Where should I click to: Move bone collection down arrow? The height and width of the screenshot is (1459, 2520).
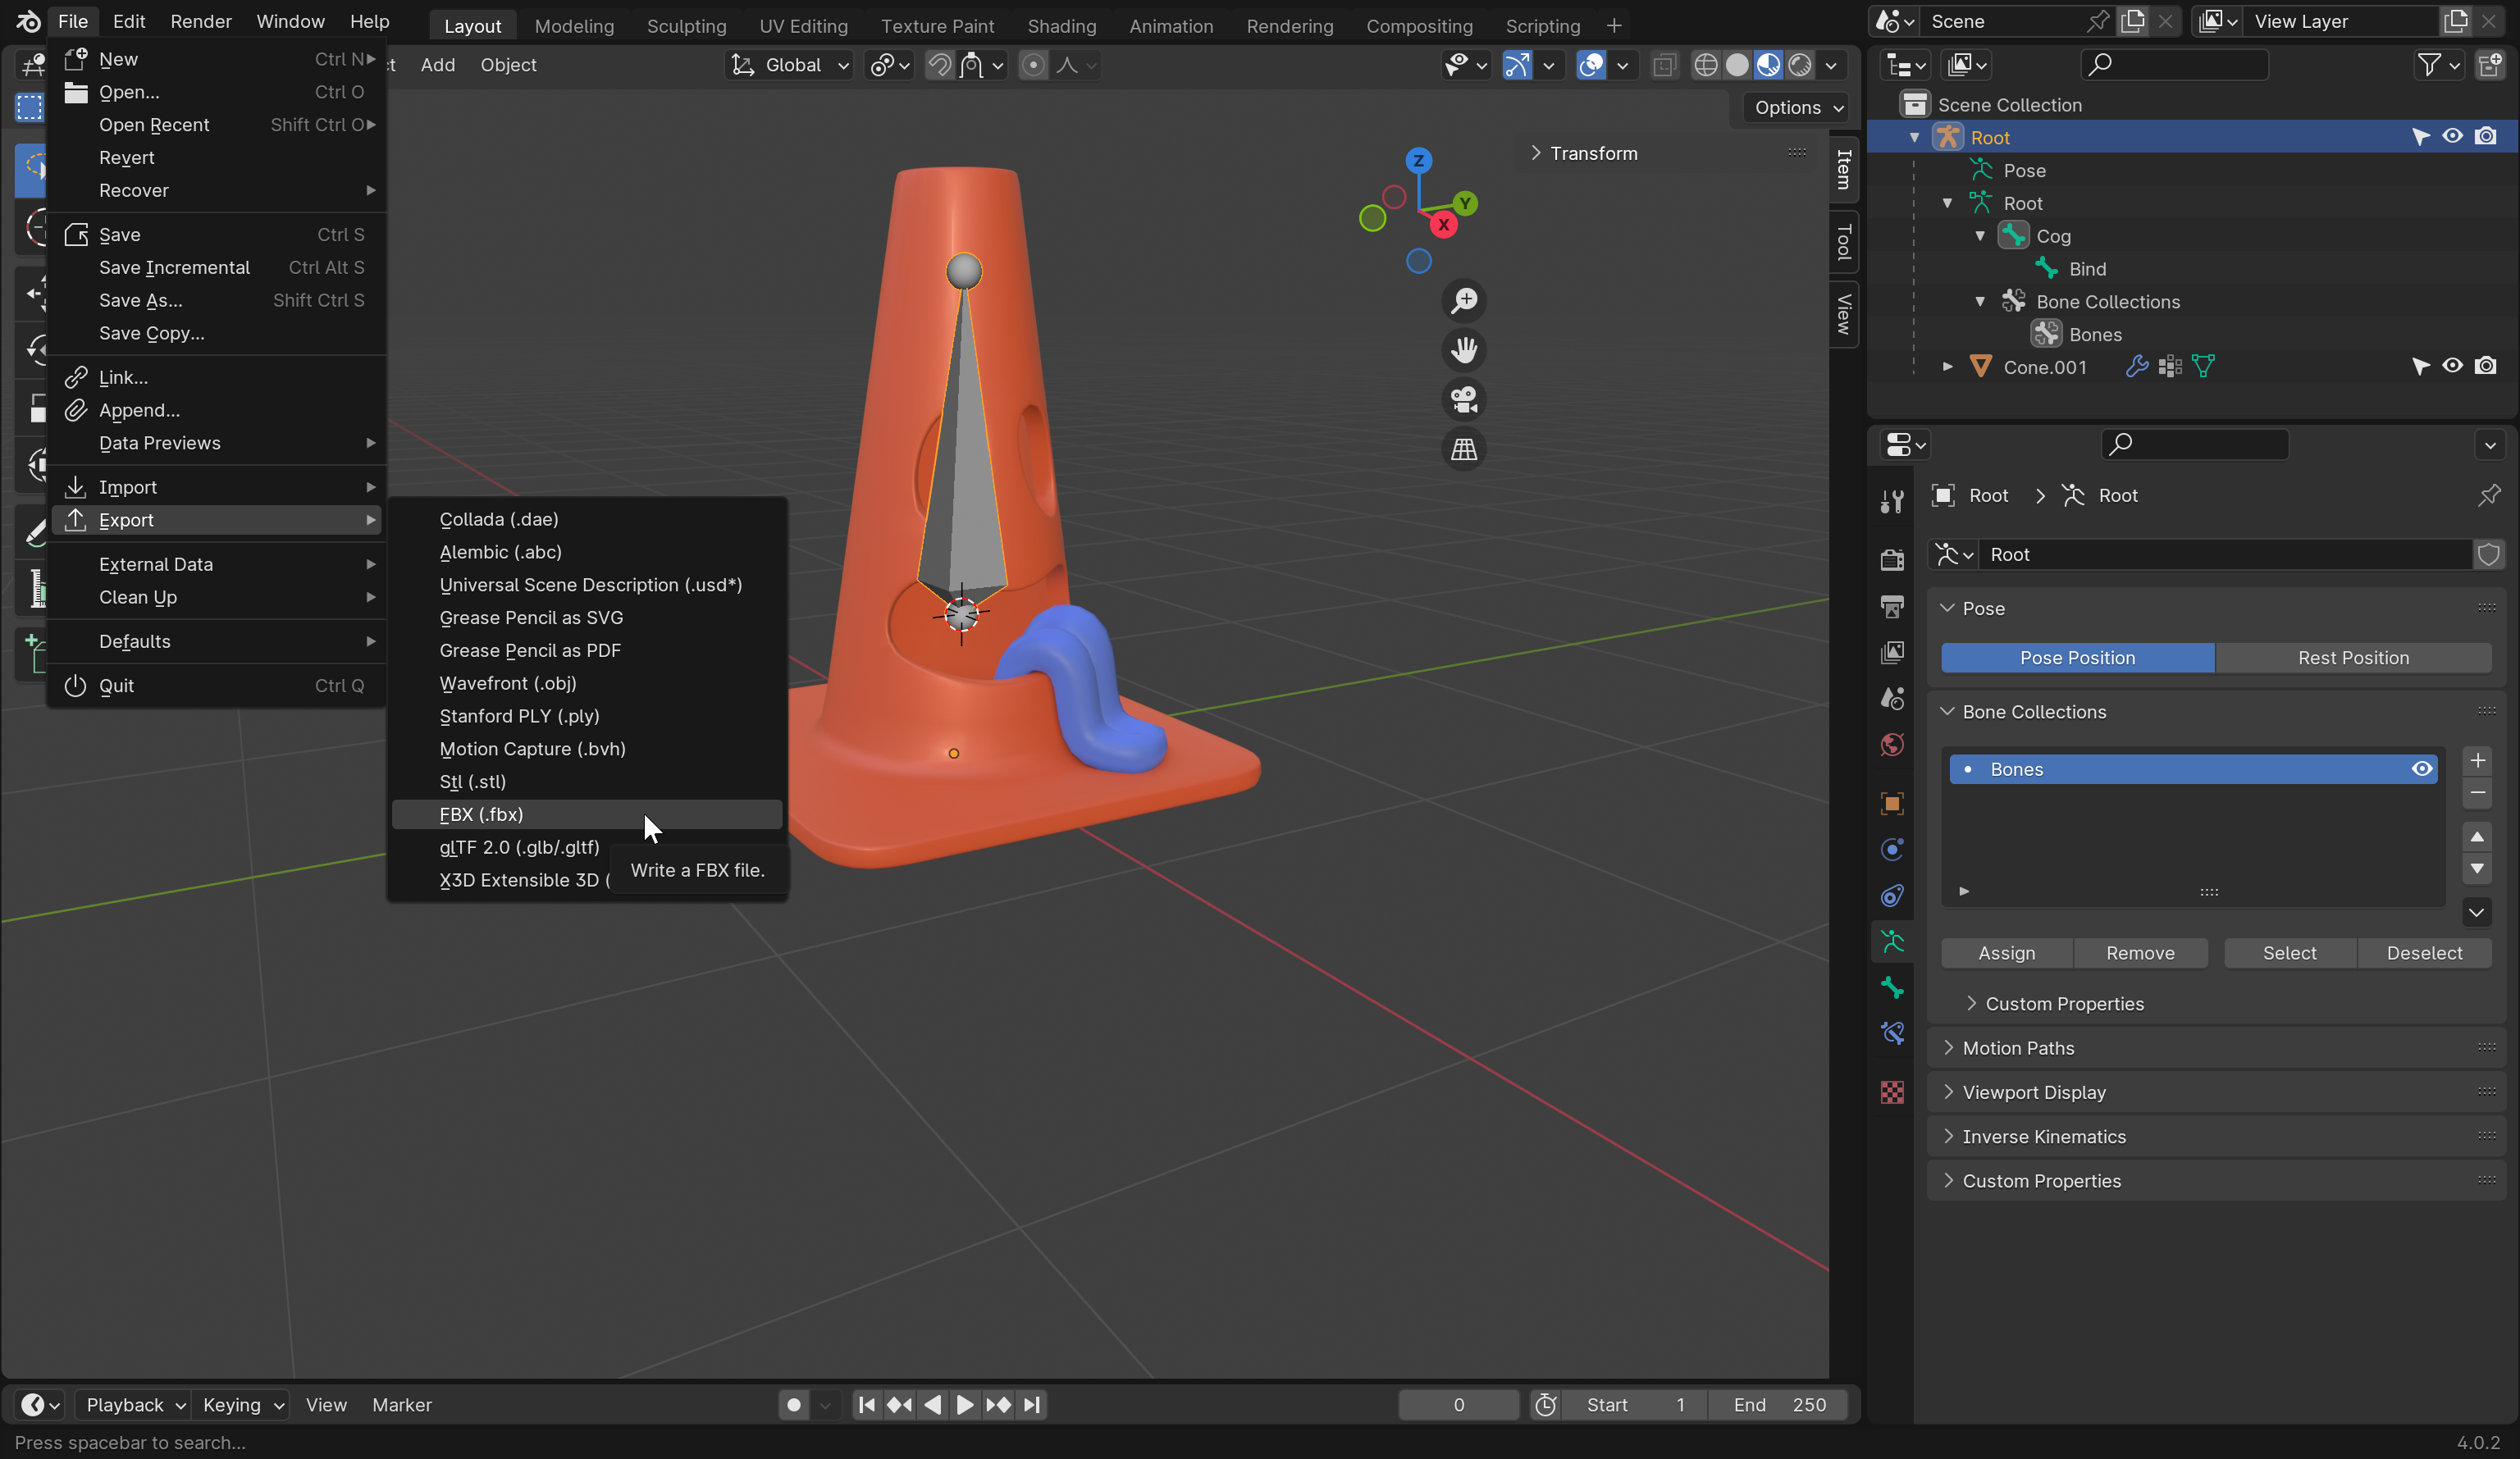click(x=2477, y=869)
